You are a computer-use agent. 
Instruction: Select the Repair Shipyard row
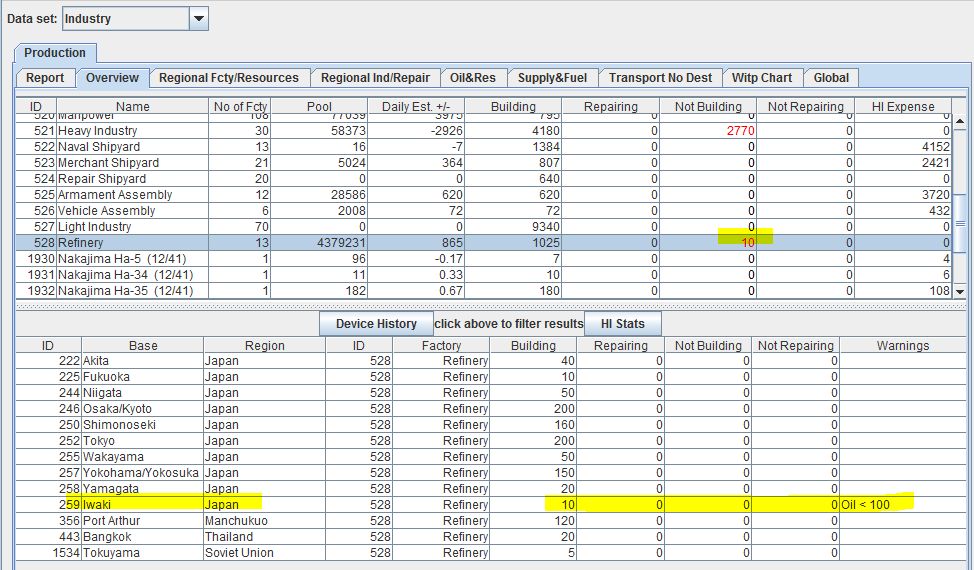483,179
